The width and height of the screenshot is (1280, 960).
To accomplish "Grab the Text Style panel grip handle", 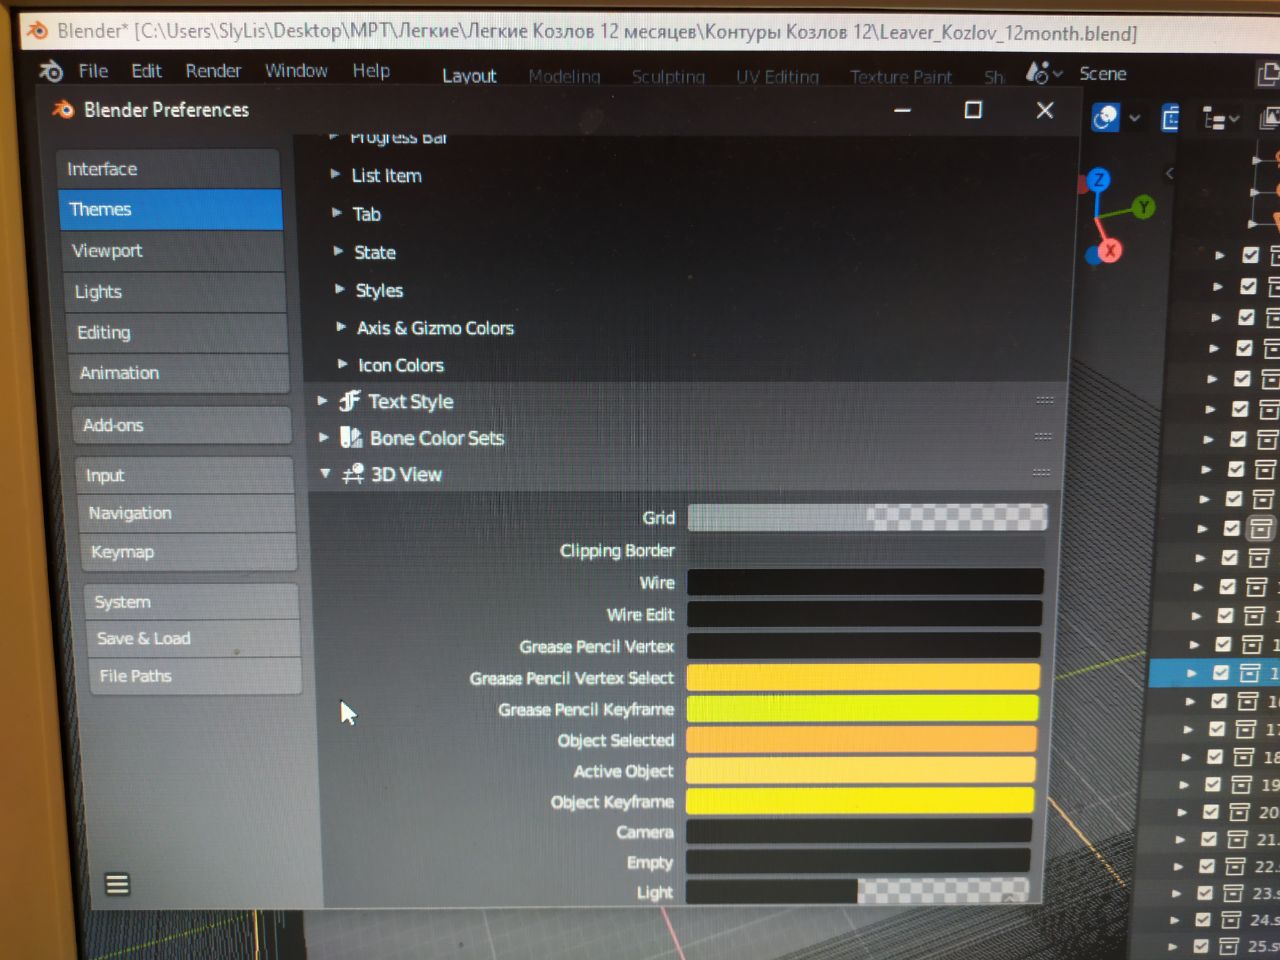I will click(x=1045, y=400).
